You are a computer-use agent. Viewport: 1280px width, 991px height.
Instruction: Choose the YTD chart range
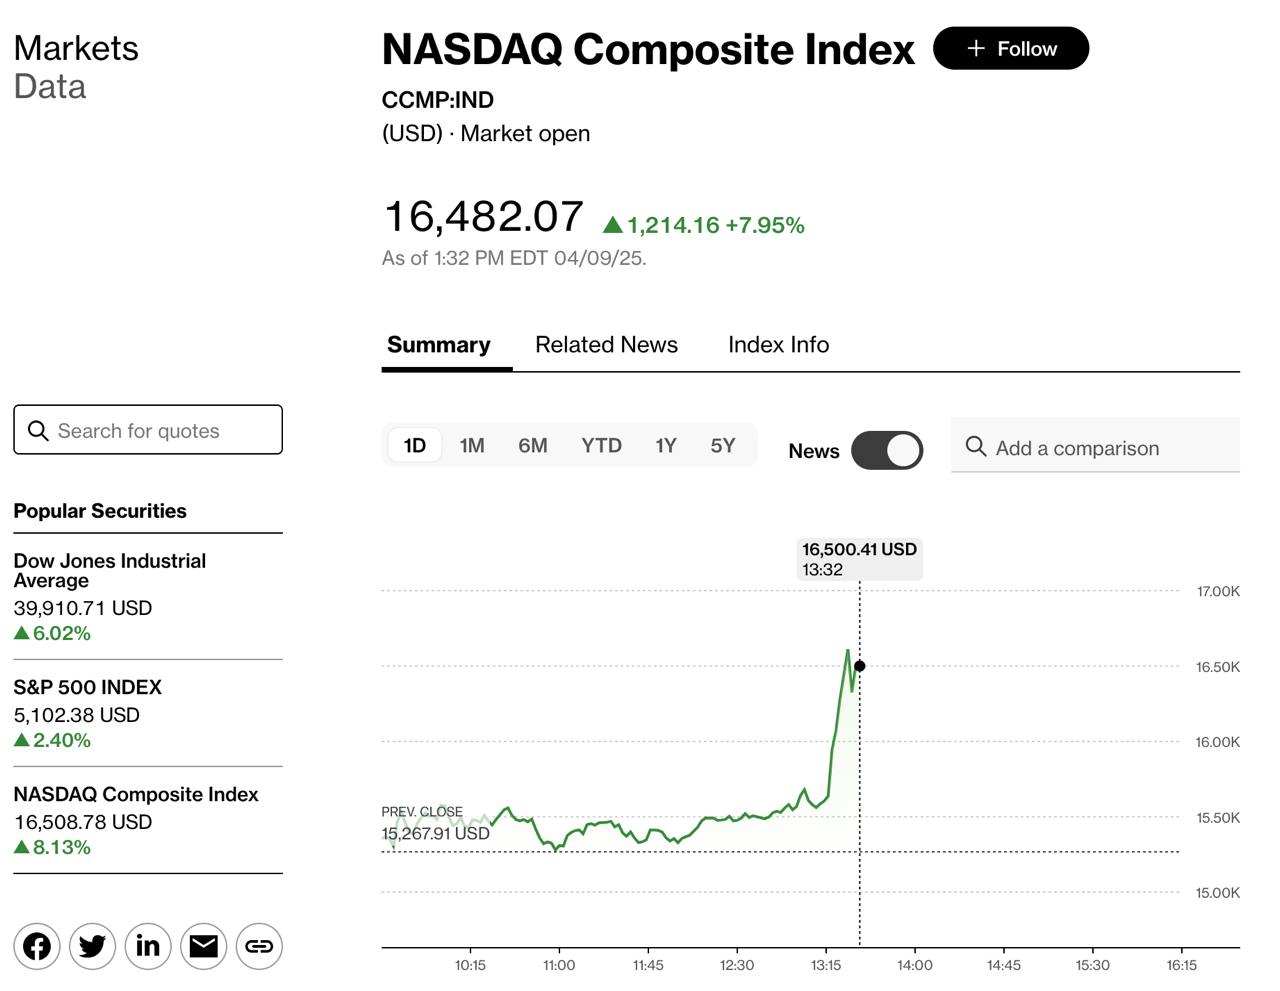pyautogui.click(x=601, y=446)
